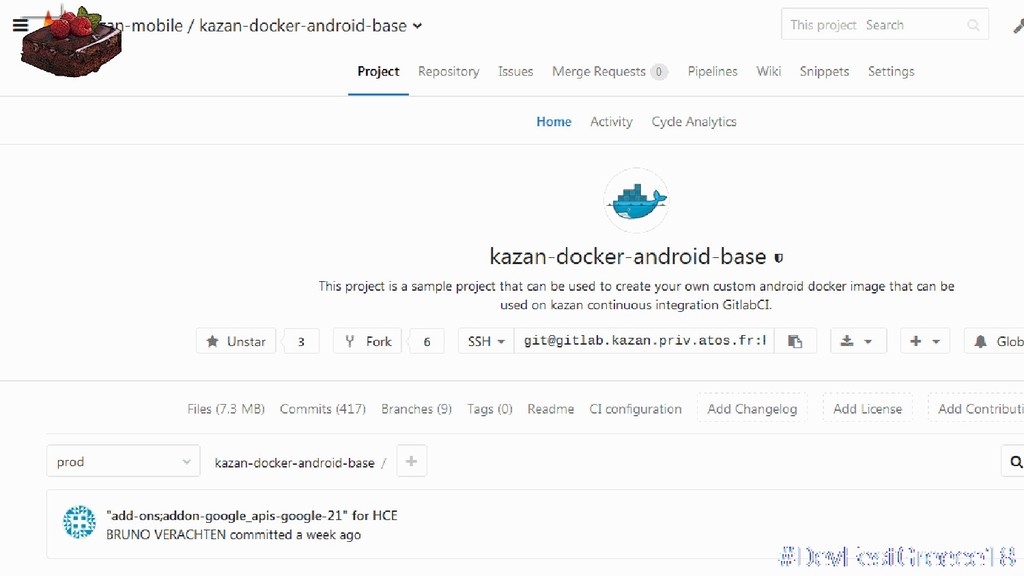Open kazan-docker-android-base path link
1024x576 pixels.
point(295,462)
